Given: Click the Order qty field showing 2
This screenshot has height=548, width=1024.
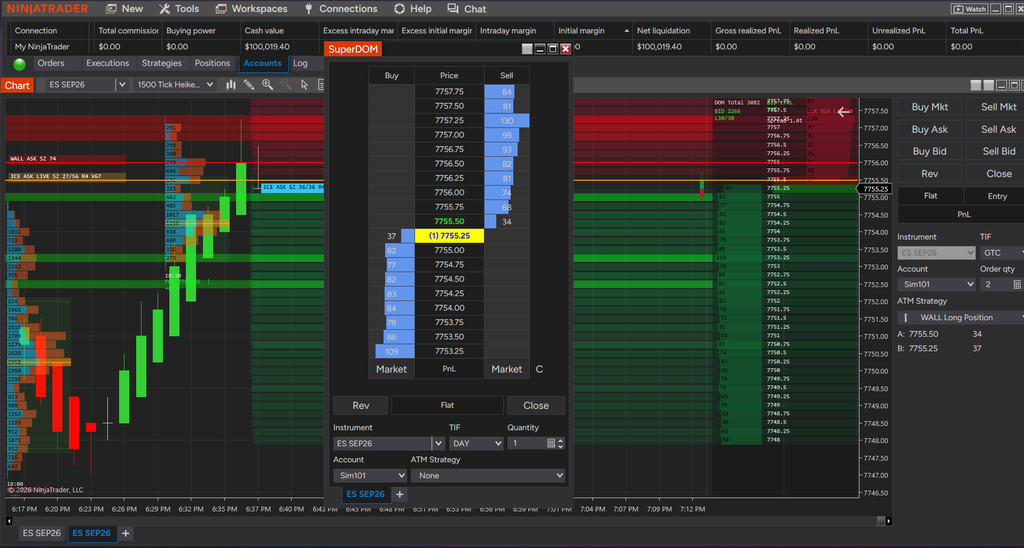Looking at the screenshot, I should 995,285.
